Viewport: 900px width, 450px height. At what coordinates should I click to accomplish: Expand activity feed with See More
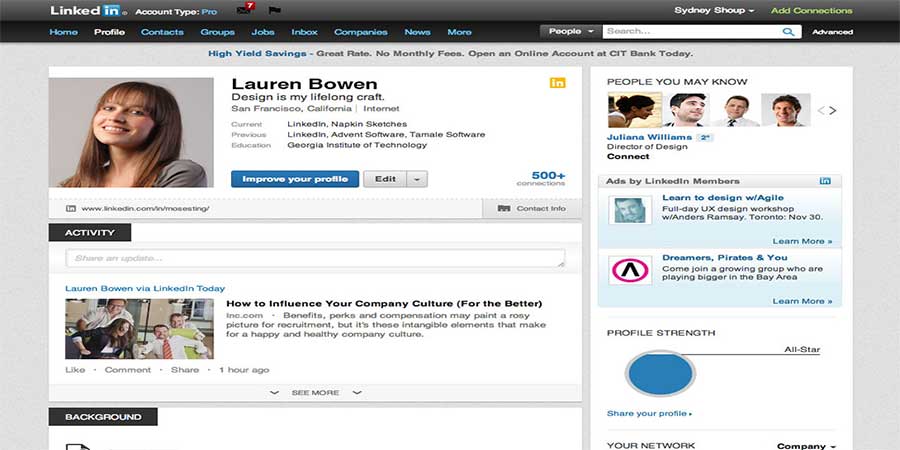click(x=315, y=393)
